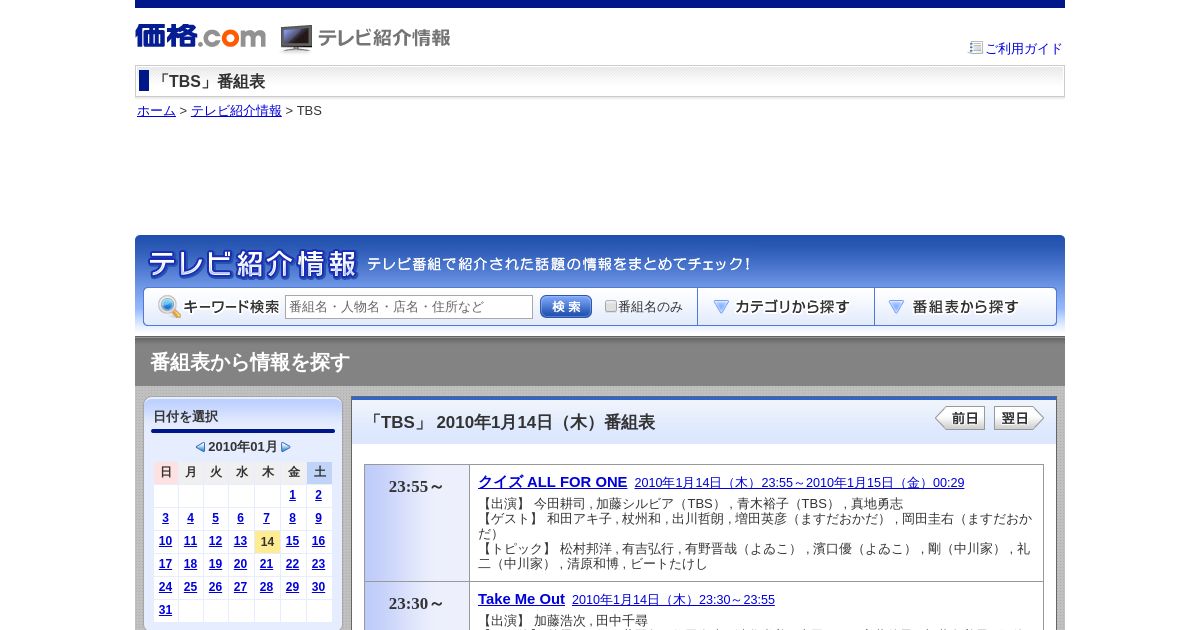Select January 20 in calendar
The width and height of the screenshot is (1200, 630).
[240, 564]
